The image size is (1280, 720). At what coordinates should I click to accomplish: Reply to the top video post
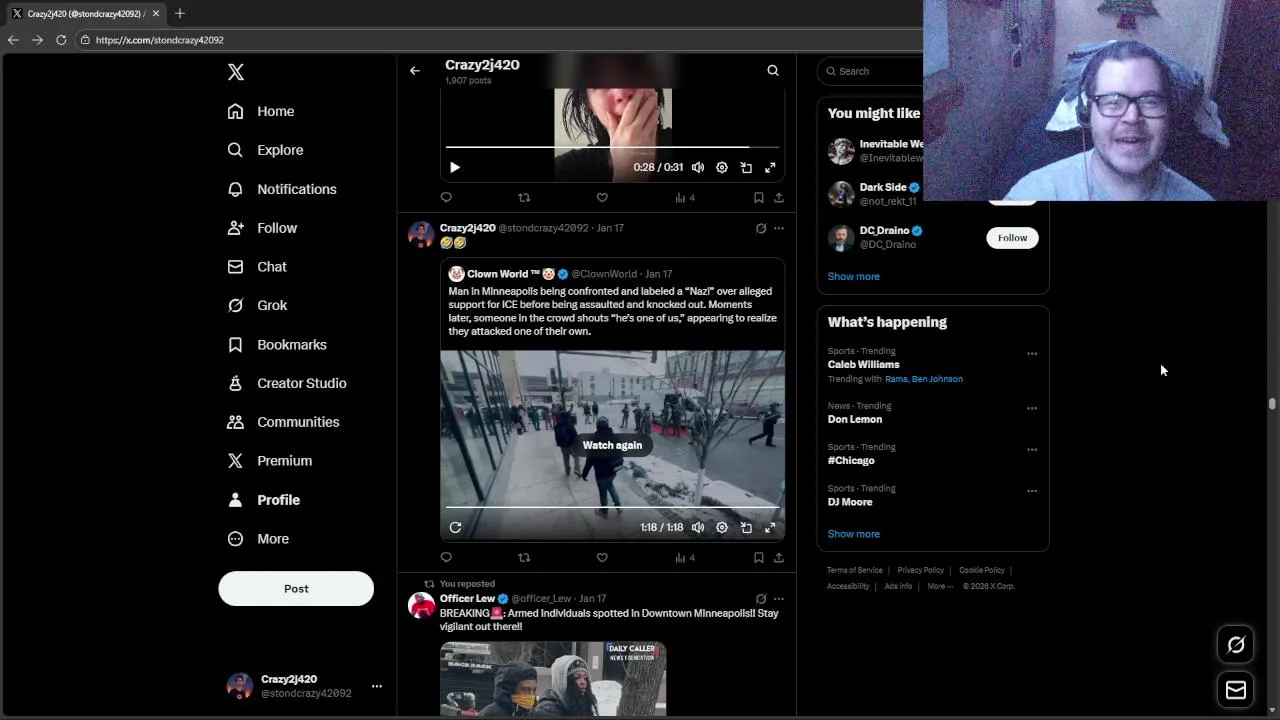coord(446,198)
